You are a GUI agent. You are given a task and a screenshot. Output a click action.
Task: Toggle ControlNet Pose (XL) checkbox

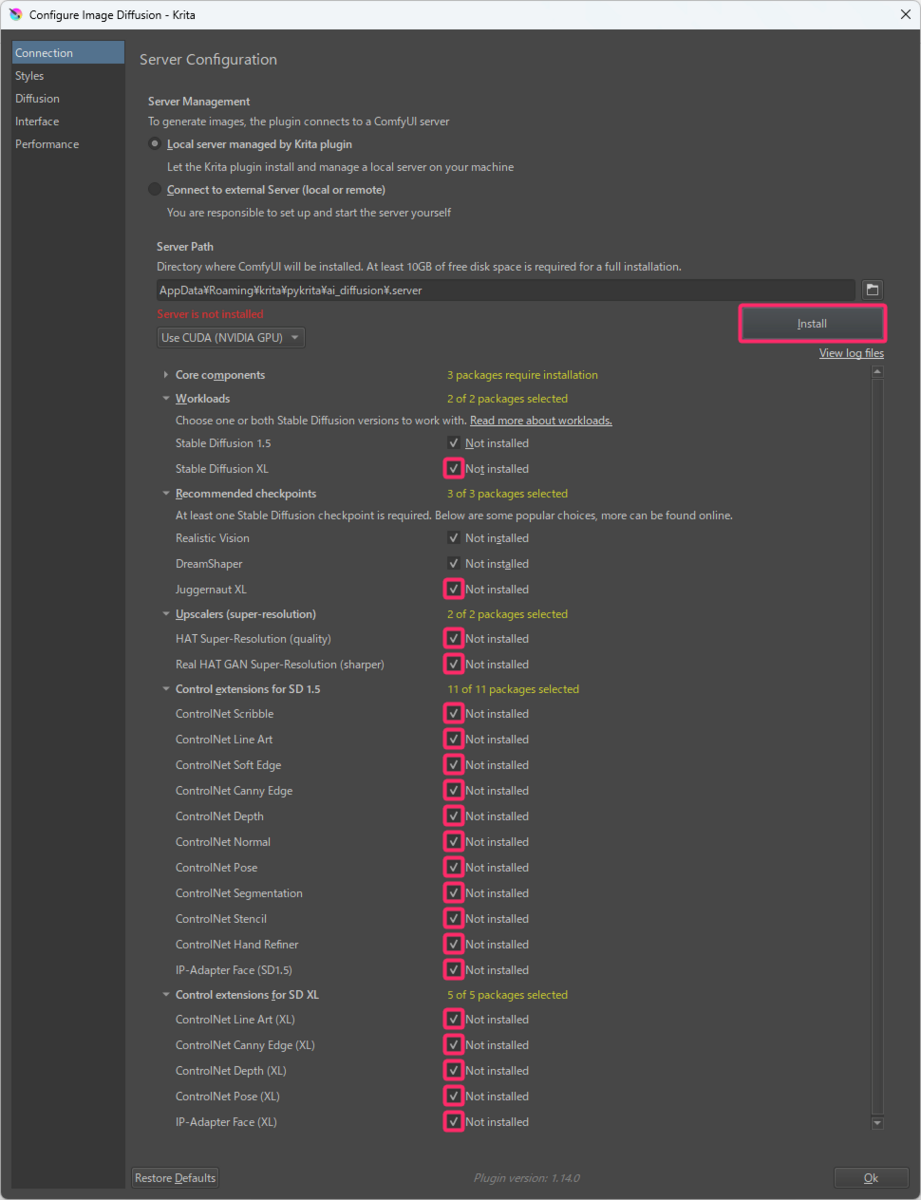point(454,1097)
